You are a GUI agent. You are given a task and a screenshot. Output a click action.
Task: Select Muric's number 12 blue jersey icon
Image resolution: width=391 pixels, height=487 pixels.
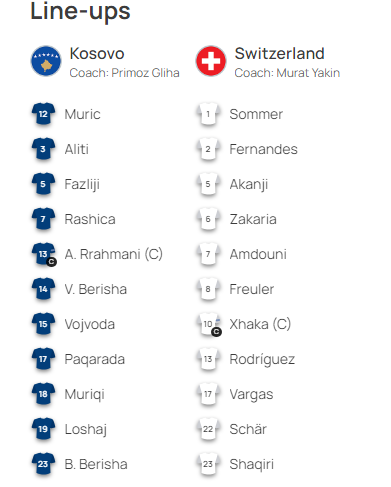[x=43, y=114]
